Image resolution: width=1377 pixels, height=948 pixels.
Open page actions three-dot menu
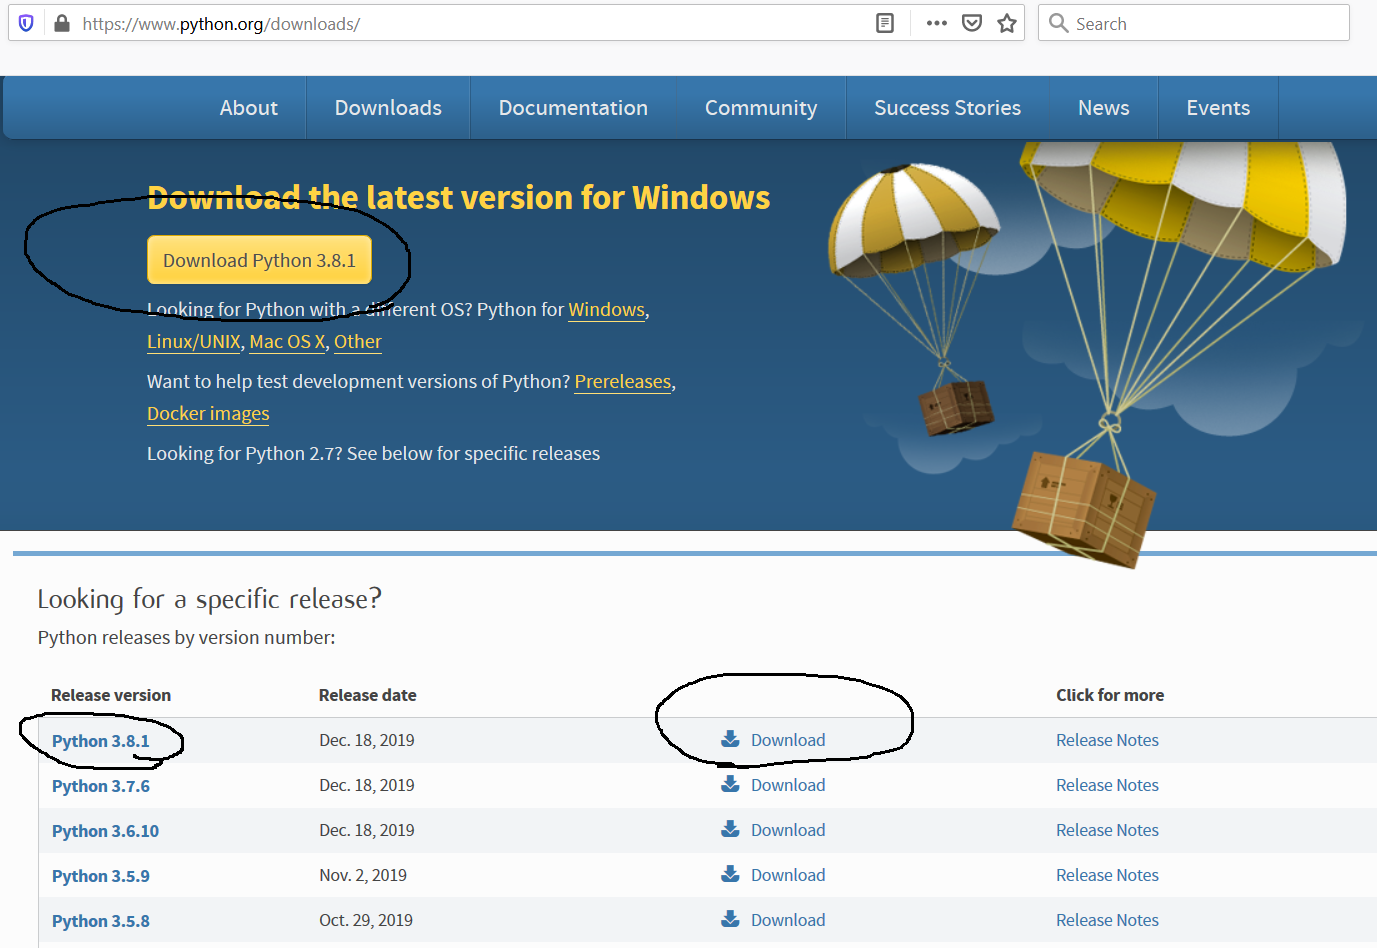click(x=937, y=23)
